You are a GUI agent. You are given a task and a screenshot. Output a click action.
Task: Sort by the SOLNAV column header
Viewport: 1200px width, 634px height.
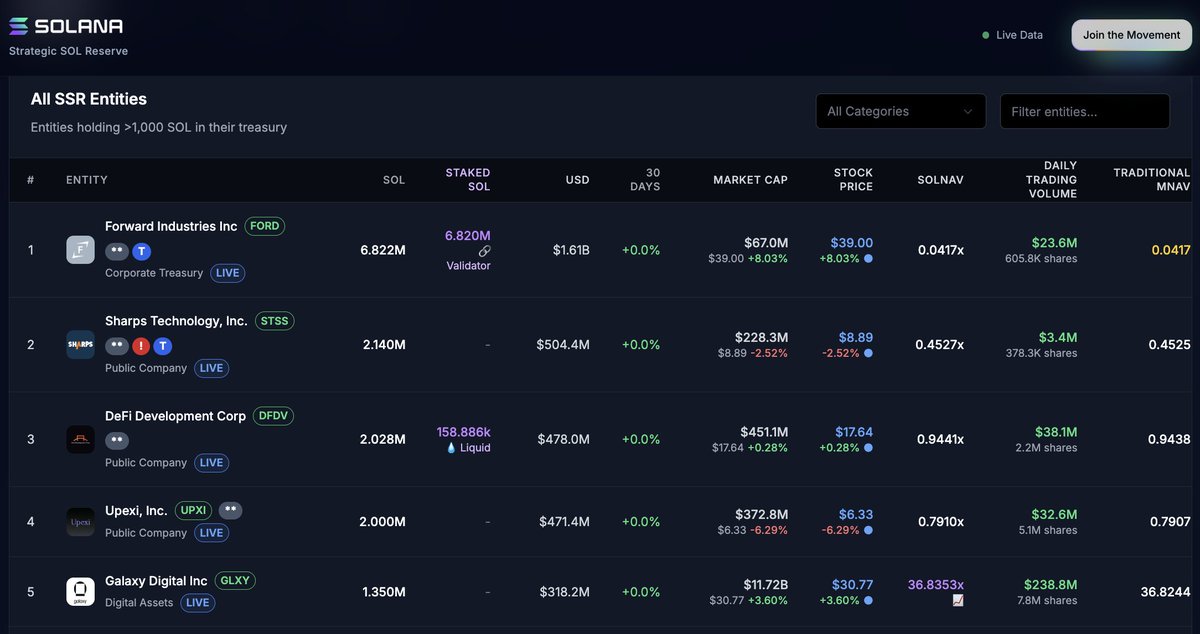point(940,180)
